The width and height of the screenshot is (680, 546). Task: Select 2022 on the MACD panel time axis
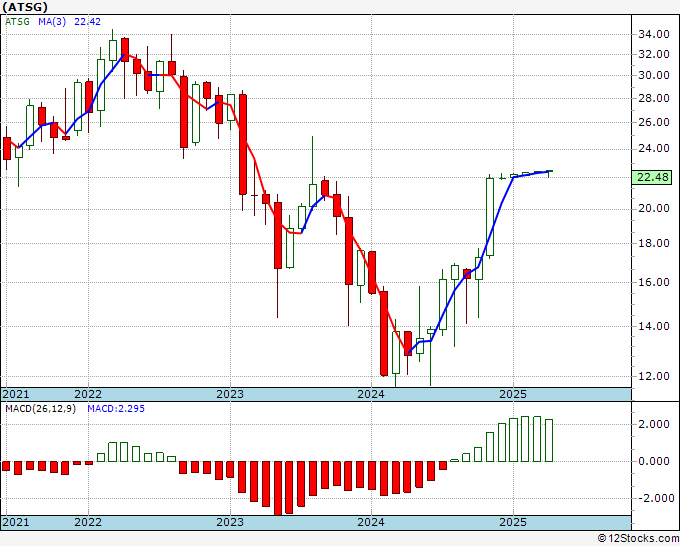[88, 522]
